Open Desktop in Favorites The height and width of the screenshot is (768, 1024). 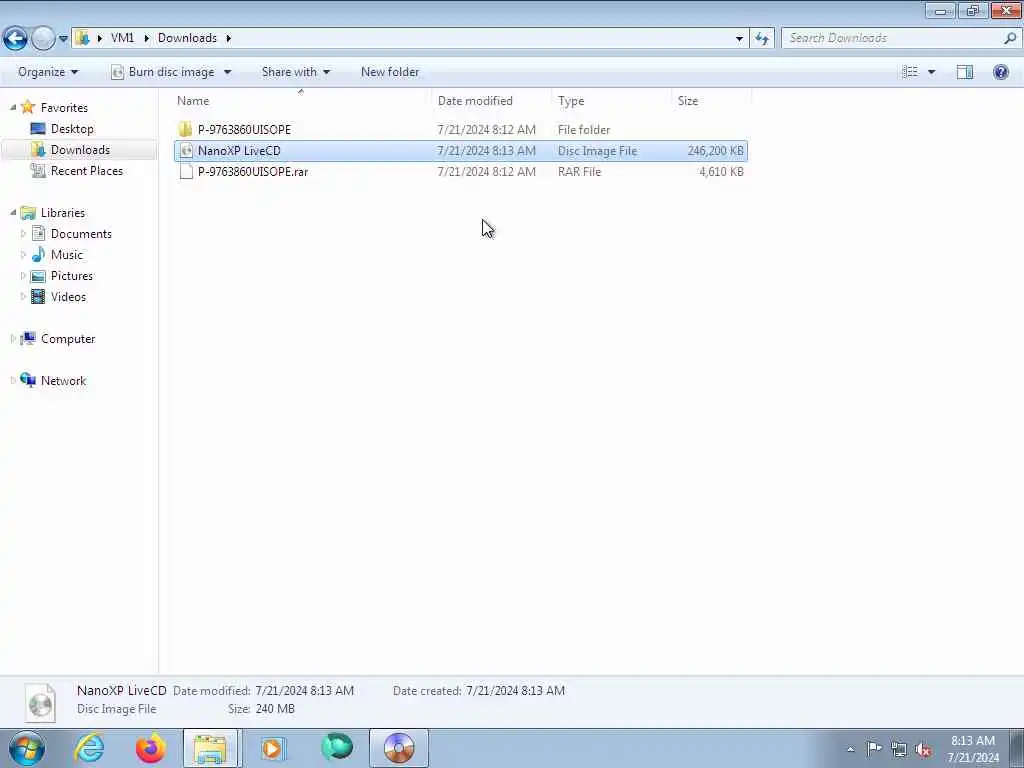click(x=72, y=129)
